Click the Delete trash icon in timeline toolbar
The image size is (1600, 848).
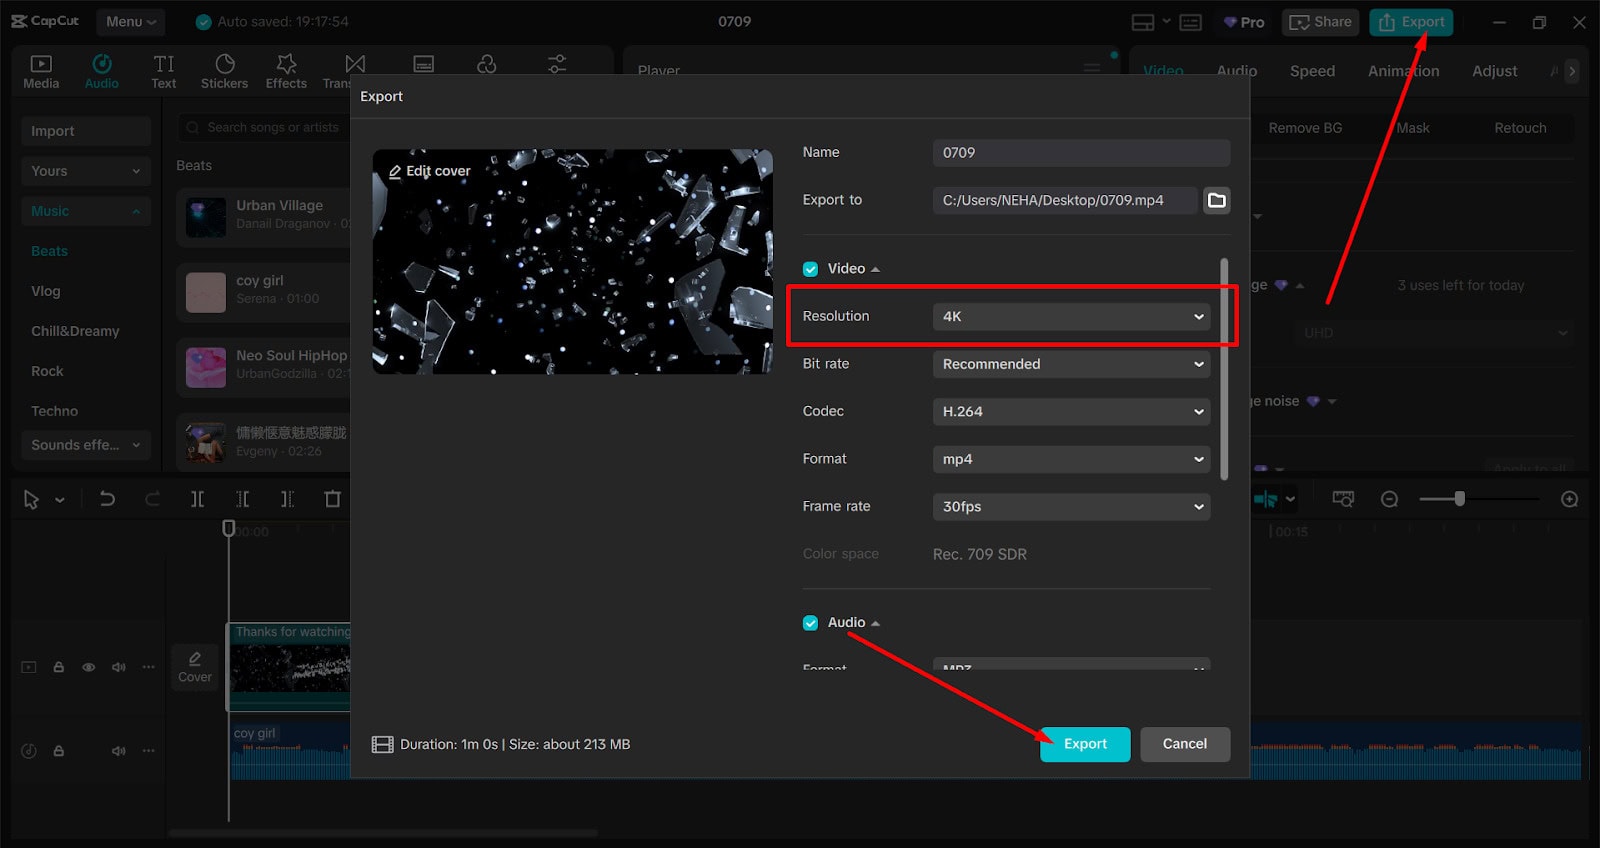pyautogui.click(x=333, y=499)
